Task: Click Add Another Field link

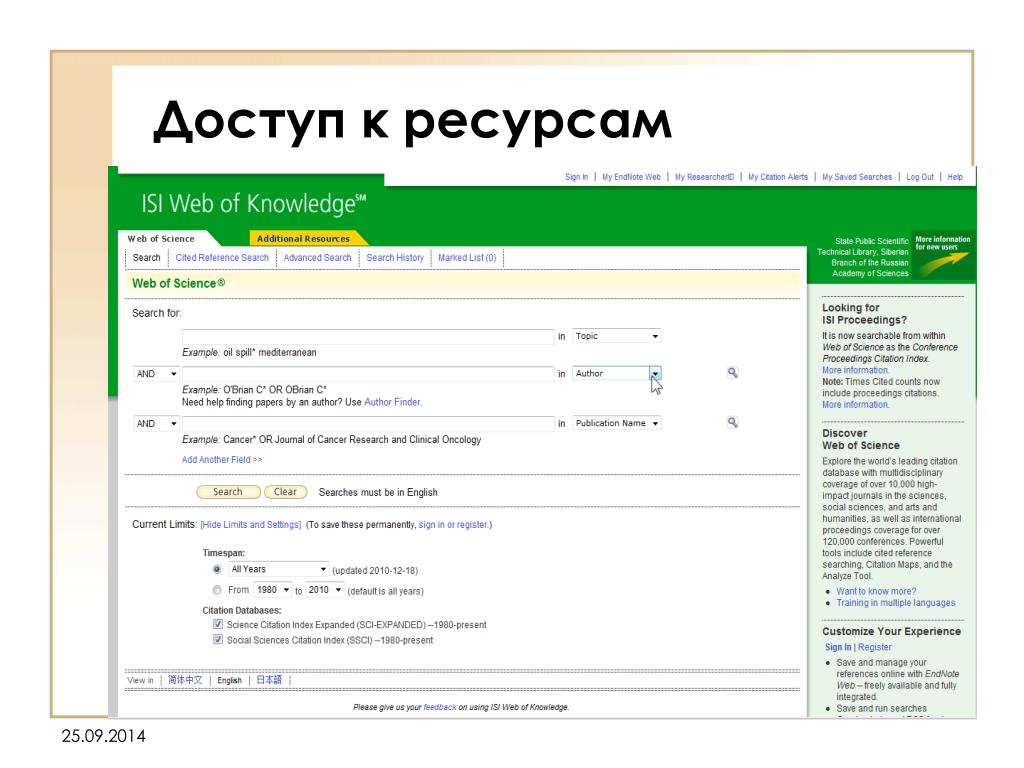Action: [x=222, y=460]
